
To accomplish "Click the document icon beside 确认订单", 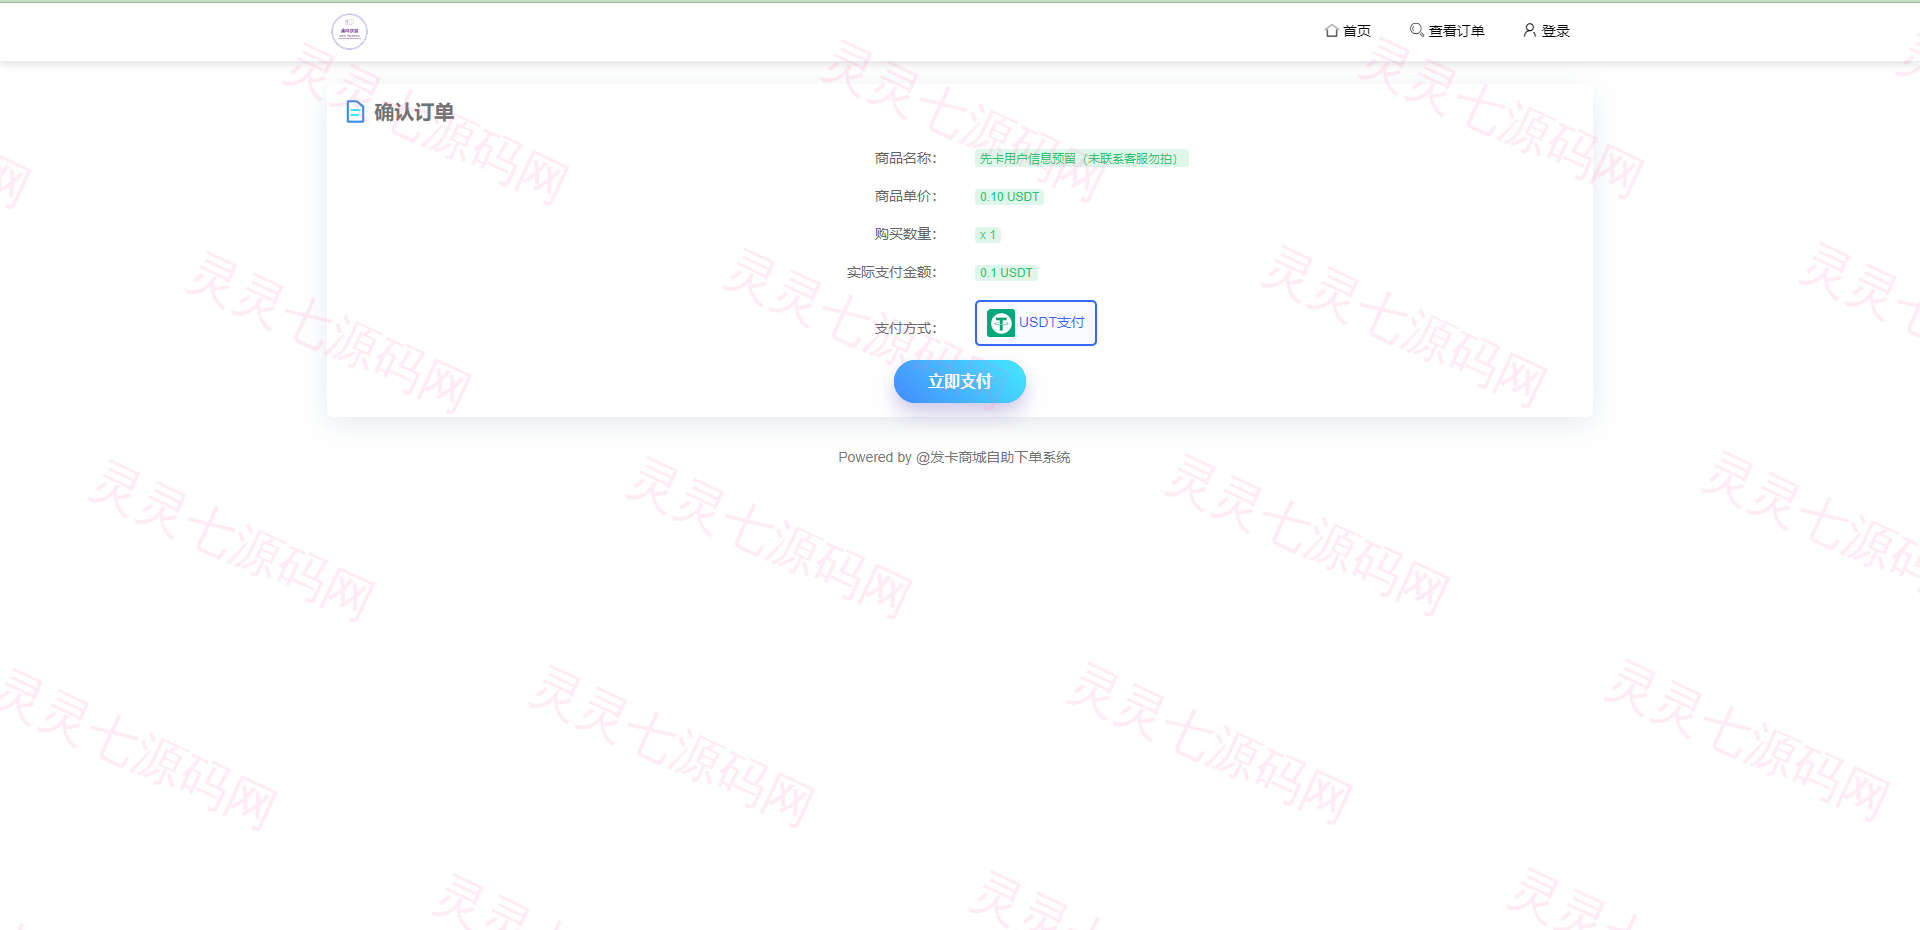I will (x=355, y=112).
